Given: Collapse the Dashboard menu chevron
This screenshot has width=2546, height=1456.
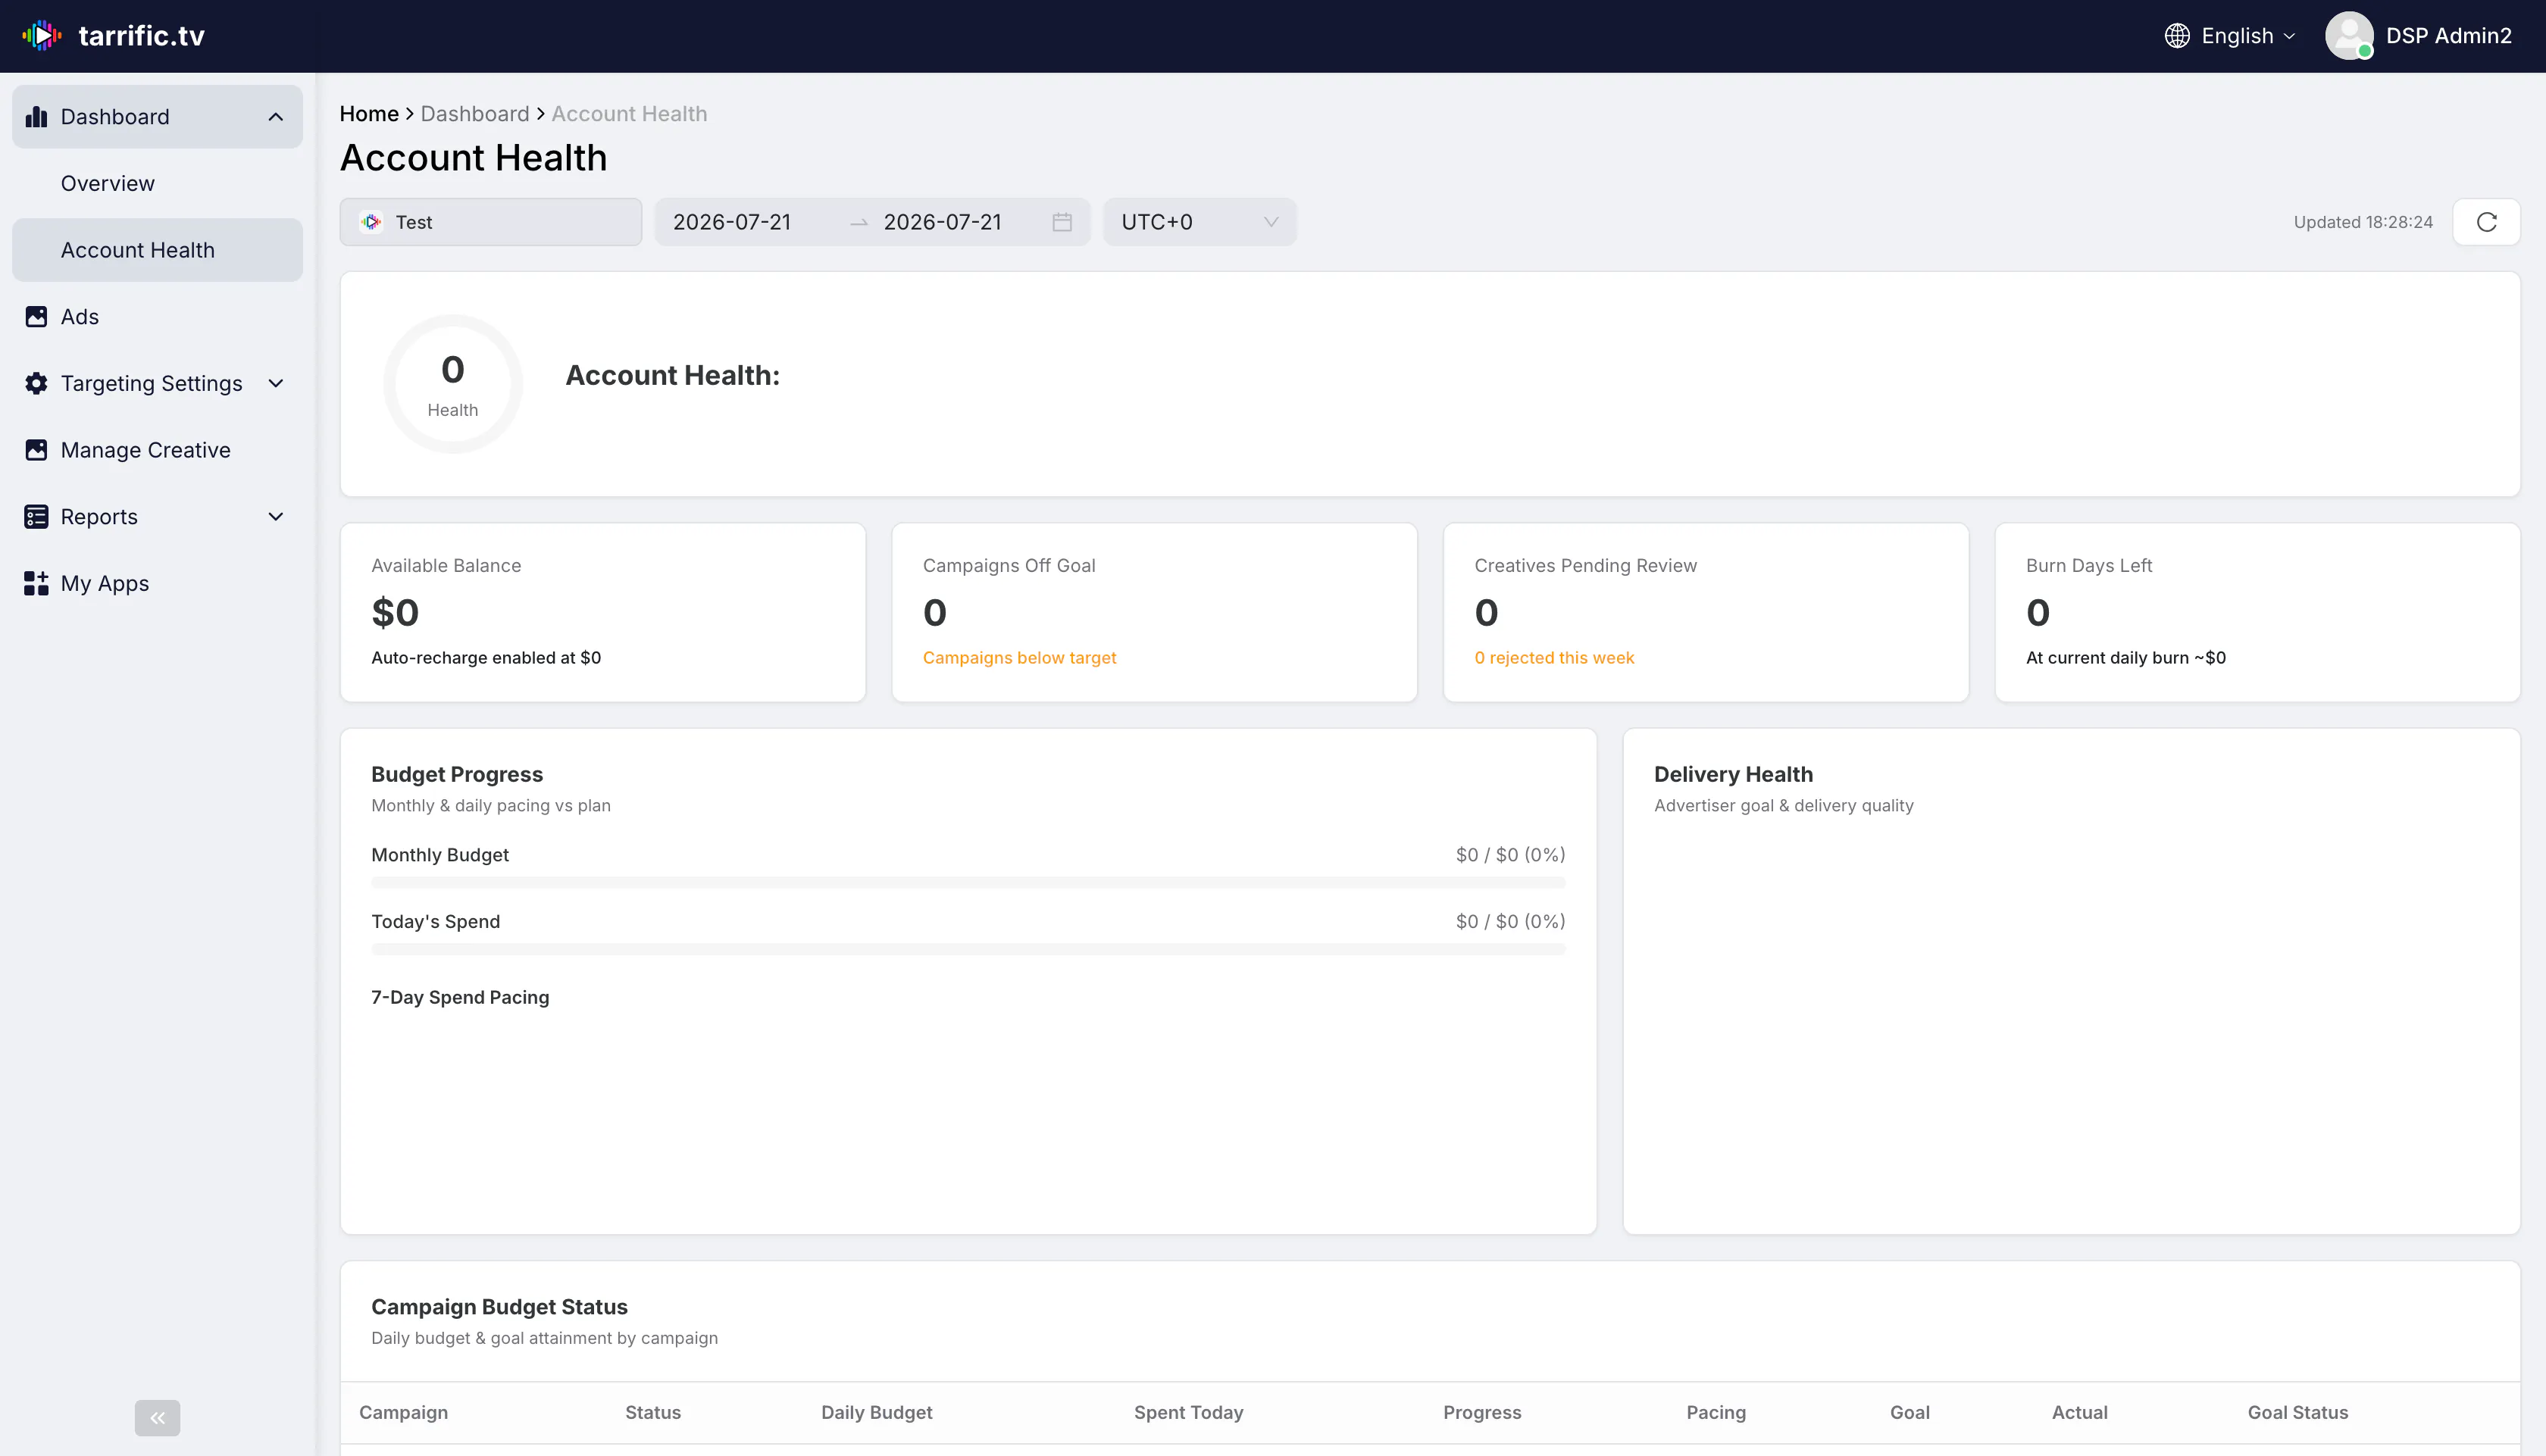Looking at the screenshot, I should pos(276,117).
